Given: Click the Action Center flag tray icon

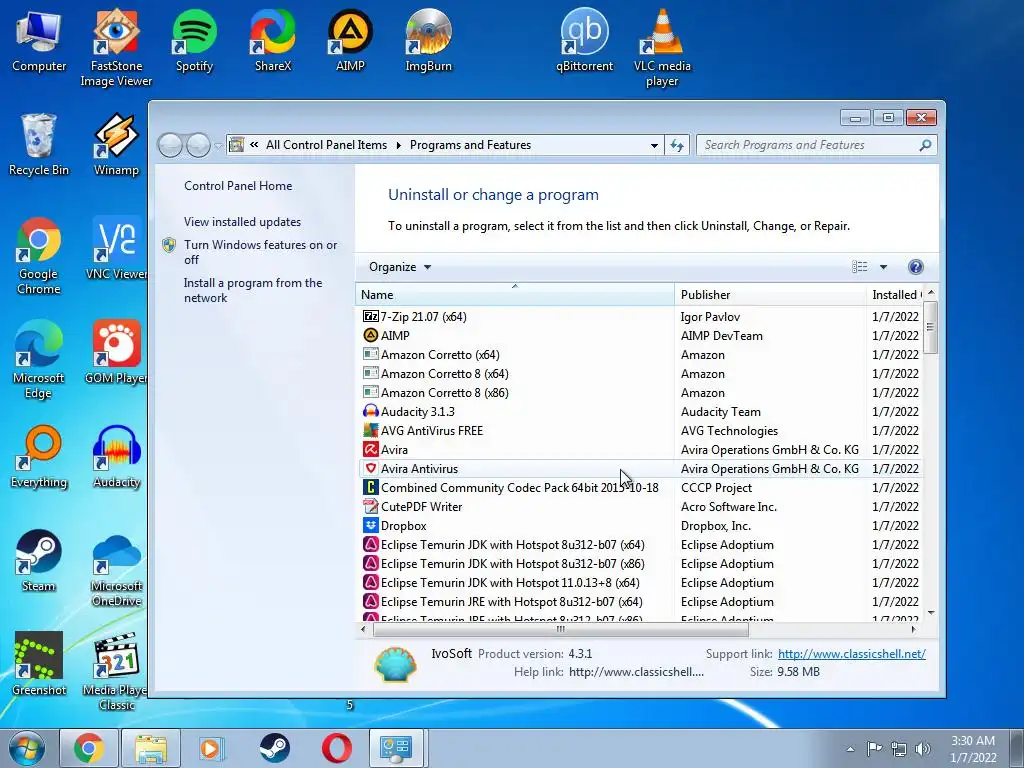Looking at the screenshot, I should point(874,749).
